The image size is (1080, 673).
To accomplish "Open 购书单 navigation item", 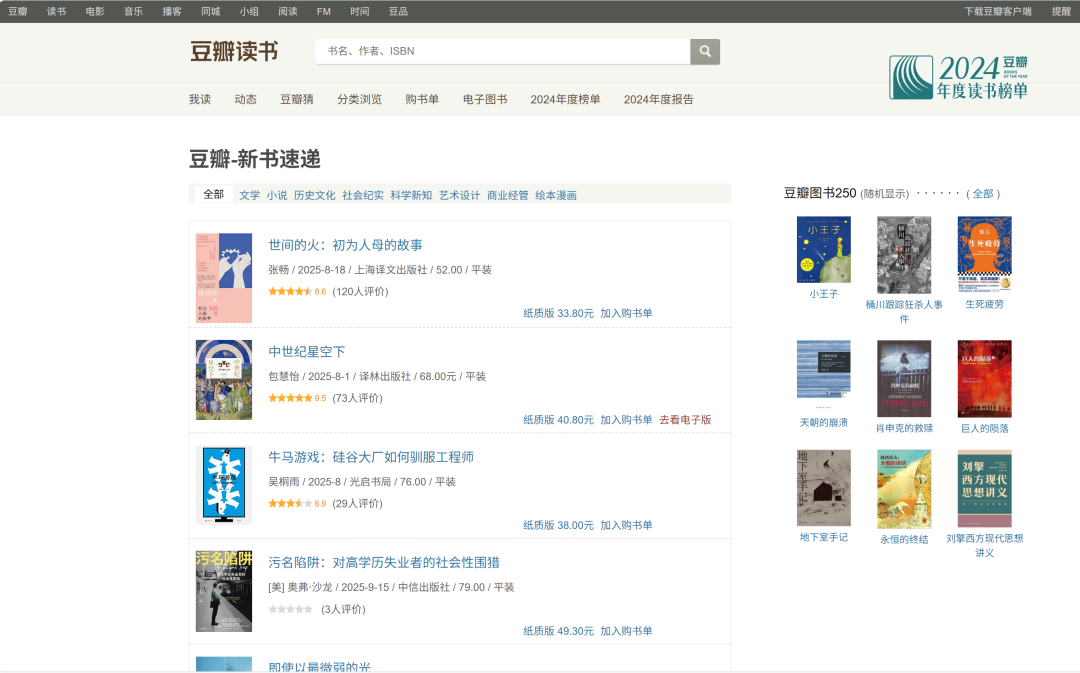I will point(422,99).
